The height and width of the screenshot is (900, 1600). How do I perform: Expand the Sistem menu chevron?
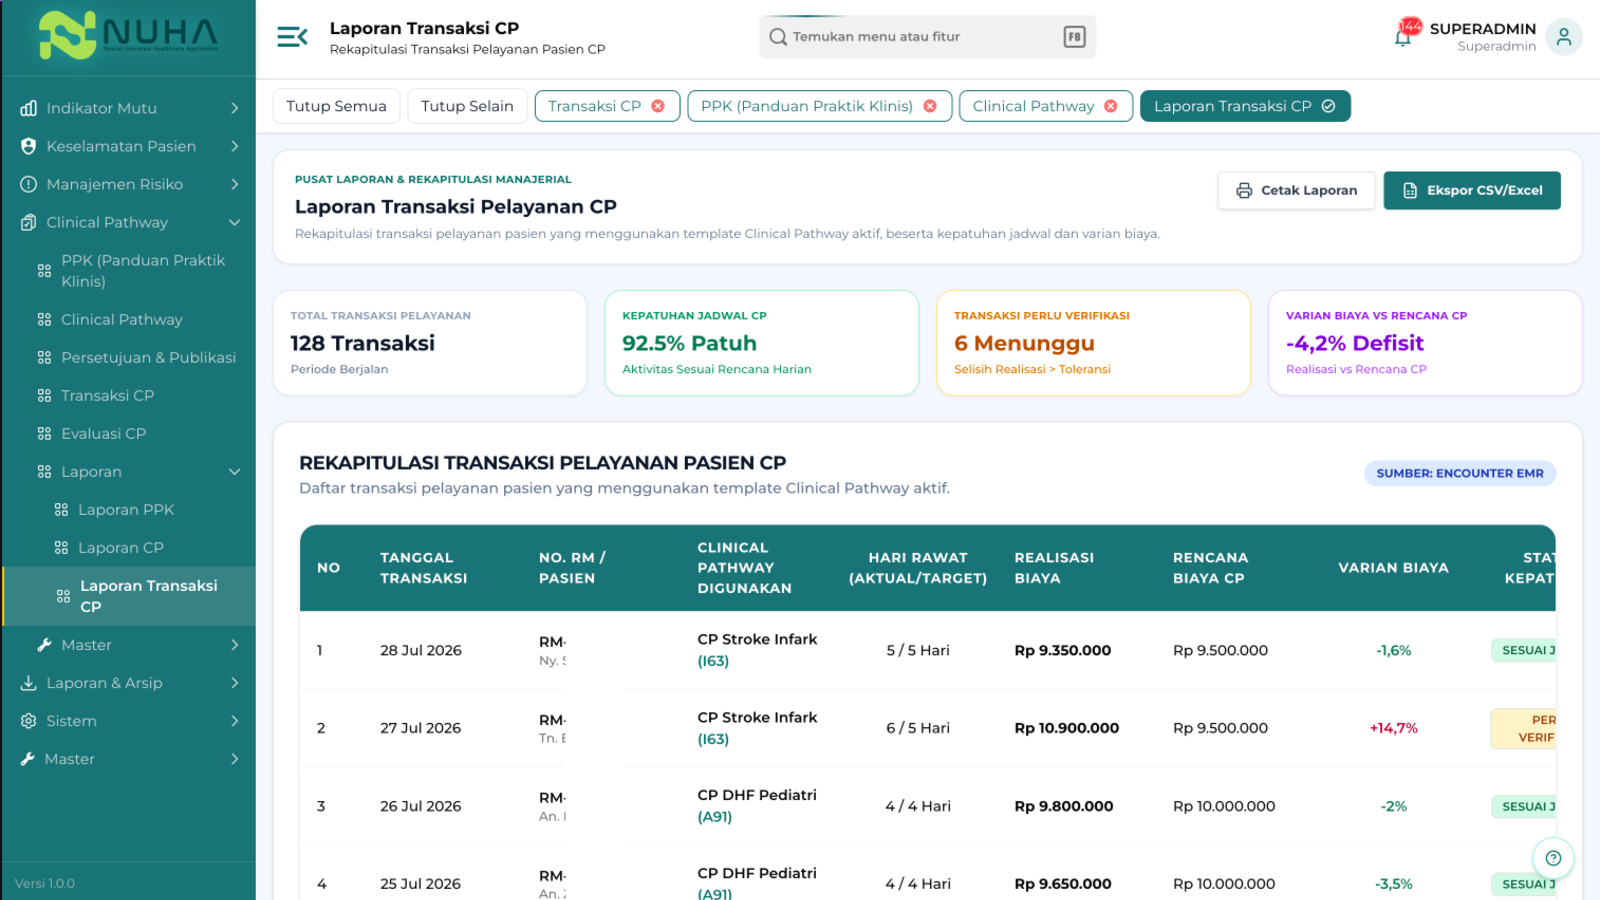[x=235, y=721]
